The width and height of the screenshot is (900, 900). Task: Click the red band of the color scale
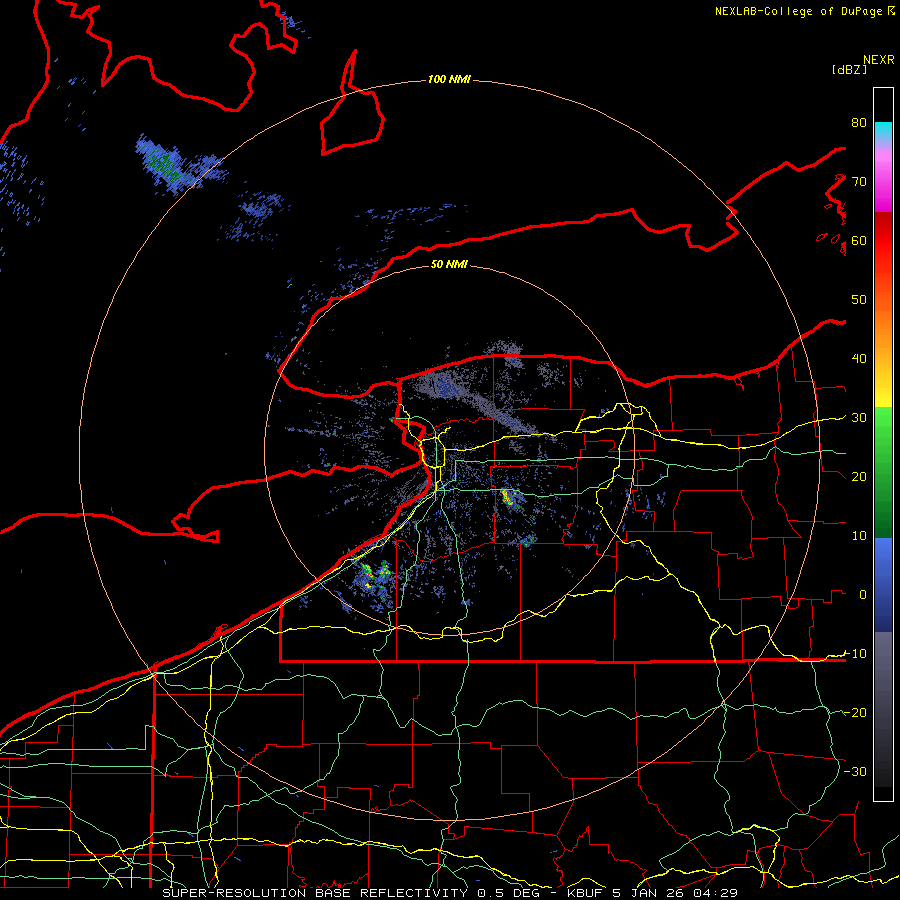point(883,247)
